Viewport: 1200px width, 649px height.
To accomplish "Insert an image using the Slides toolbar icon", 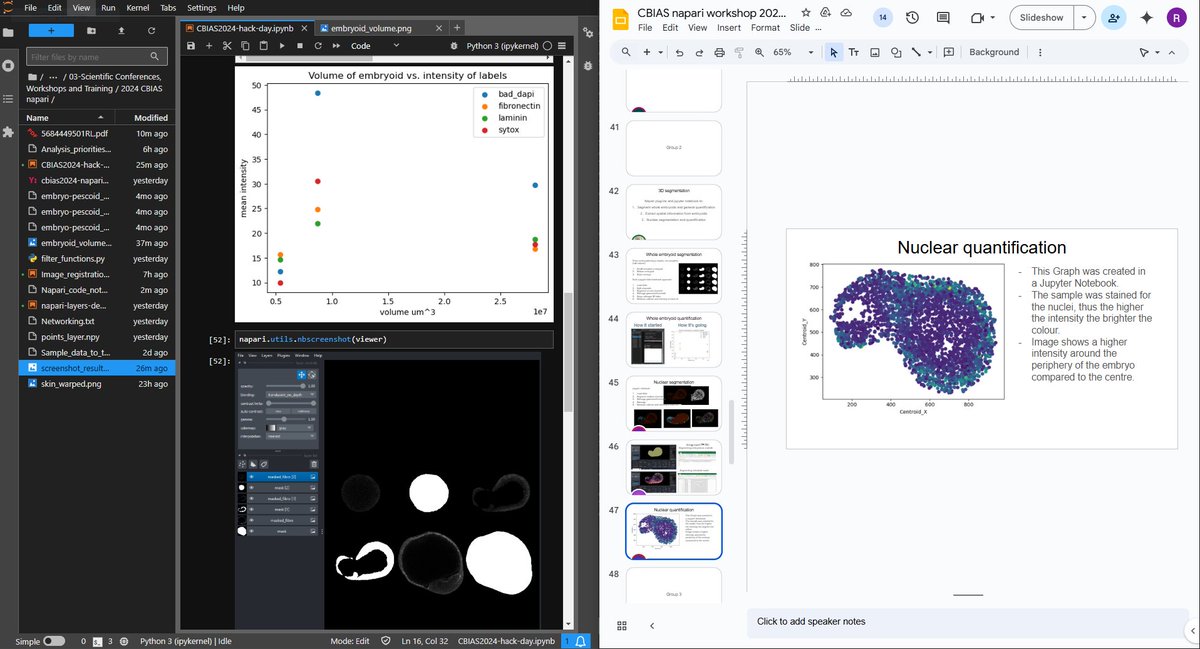I will tap(875, 52).
